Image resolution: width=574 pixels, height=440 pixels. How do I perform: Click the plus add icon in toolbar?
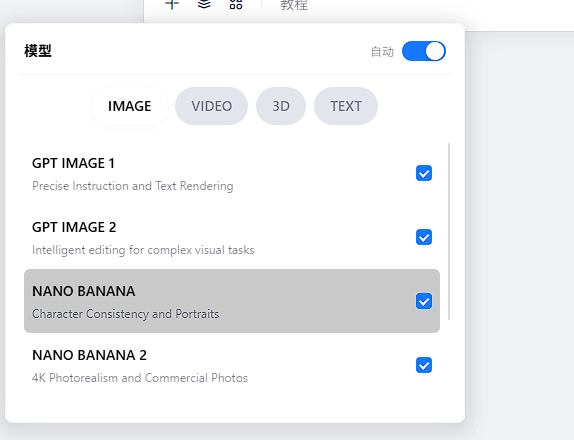pos(172,4)
